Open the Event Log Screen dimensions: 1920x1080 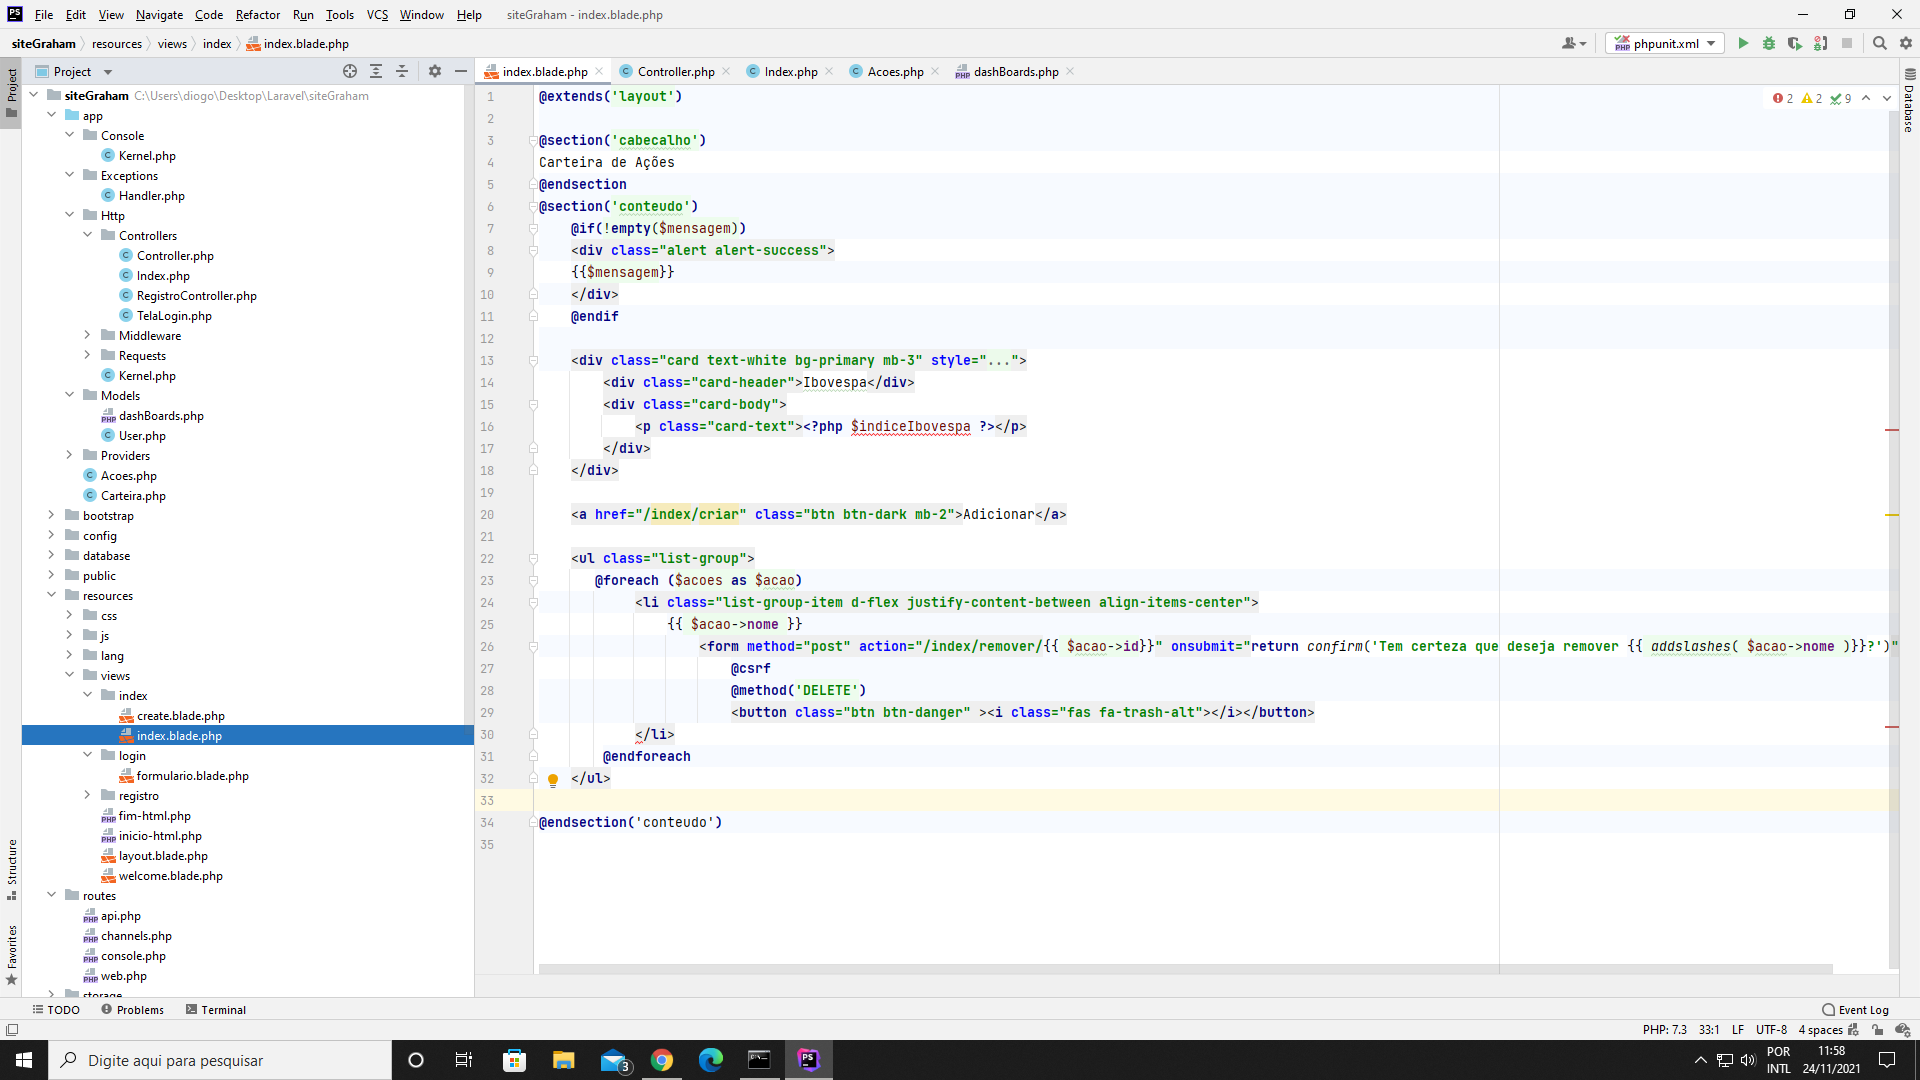click(1856, 1010)
